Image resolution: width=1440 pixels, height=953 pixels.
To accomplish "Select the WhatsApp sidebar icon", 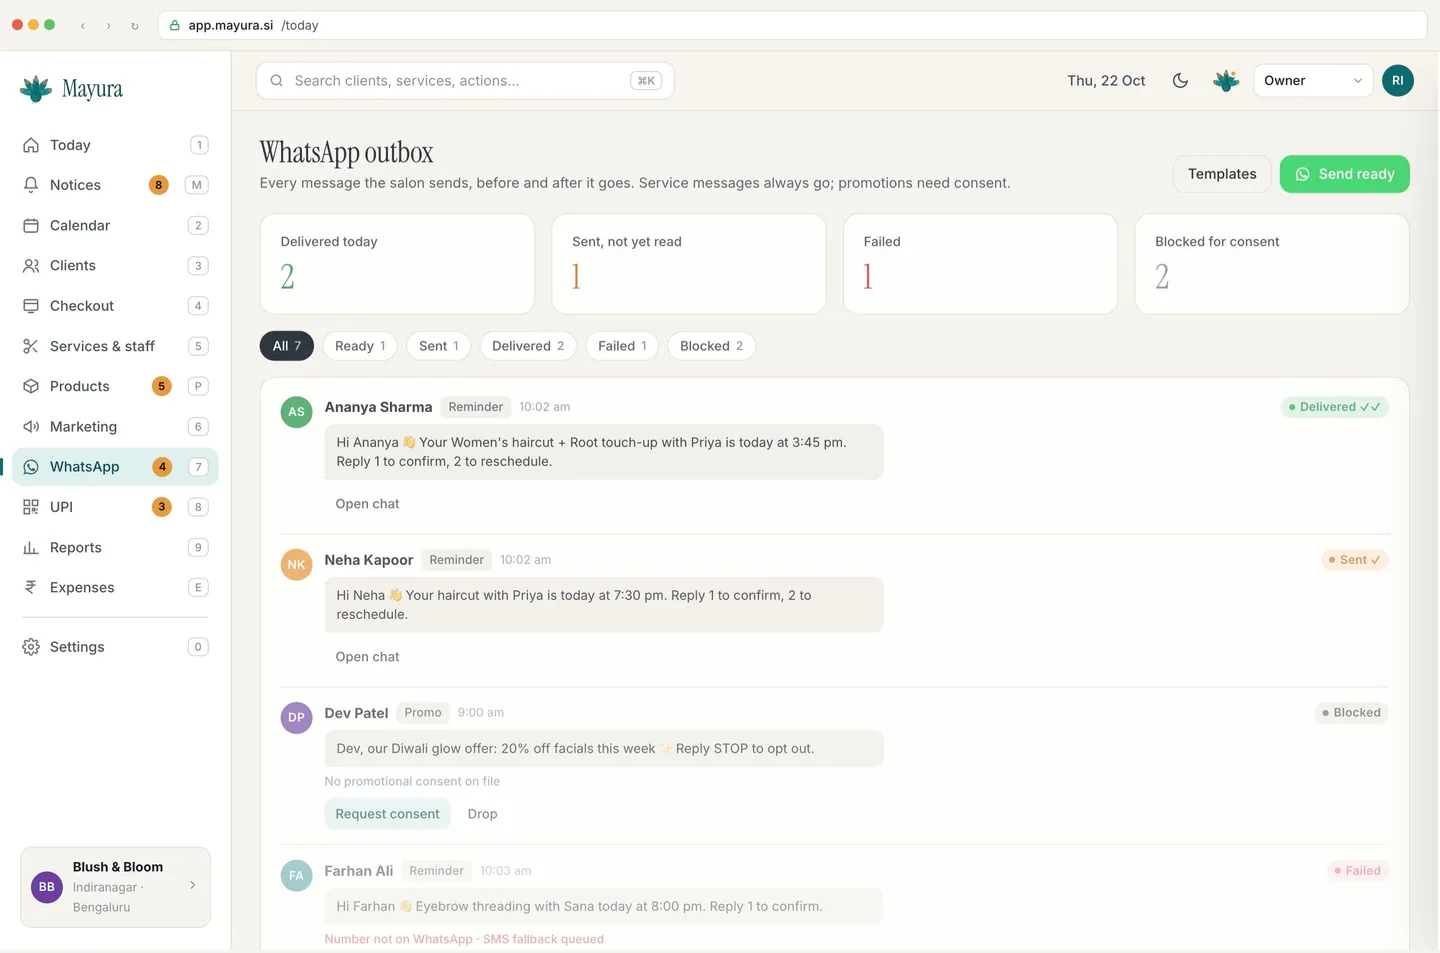I will [31, 467].
